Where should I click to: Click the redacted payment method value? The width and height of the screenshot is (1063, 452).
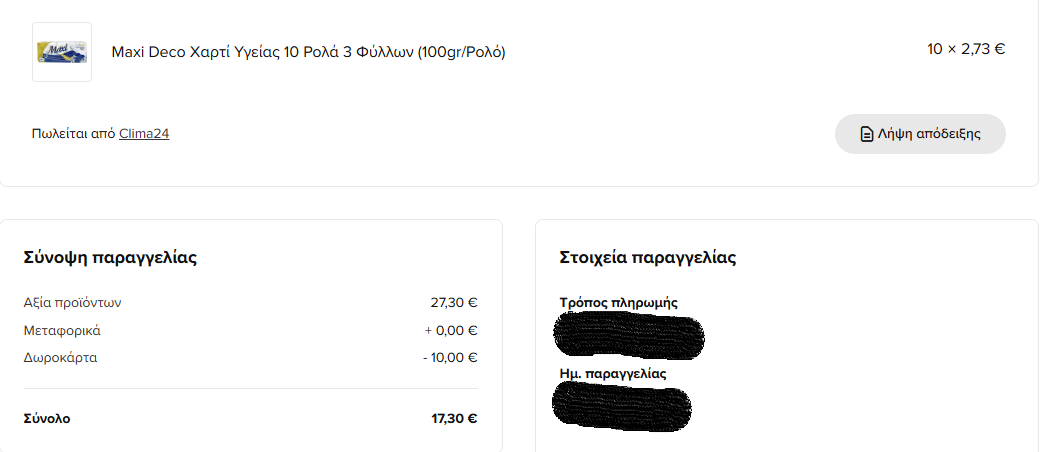[x=629, y=334]
